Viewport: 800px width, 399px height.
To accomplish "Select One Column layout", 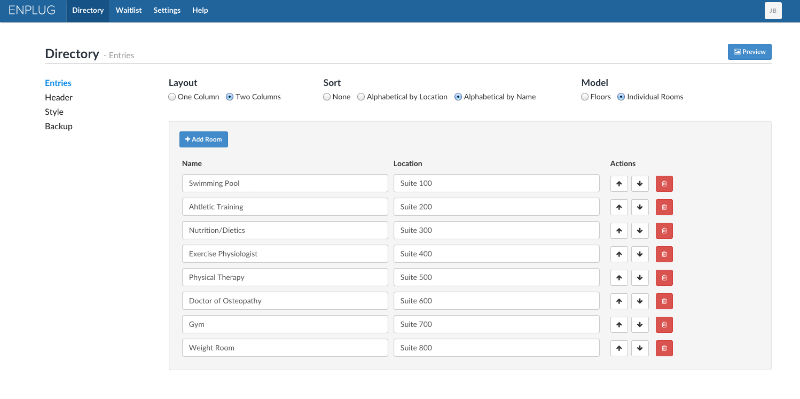I will tap(172, 97).
